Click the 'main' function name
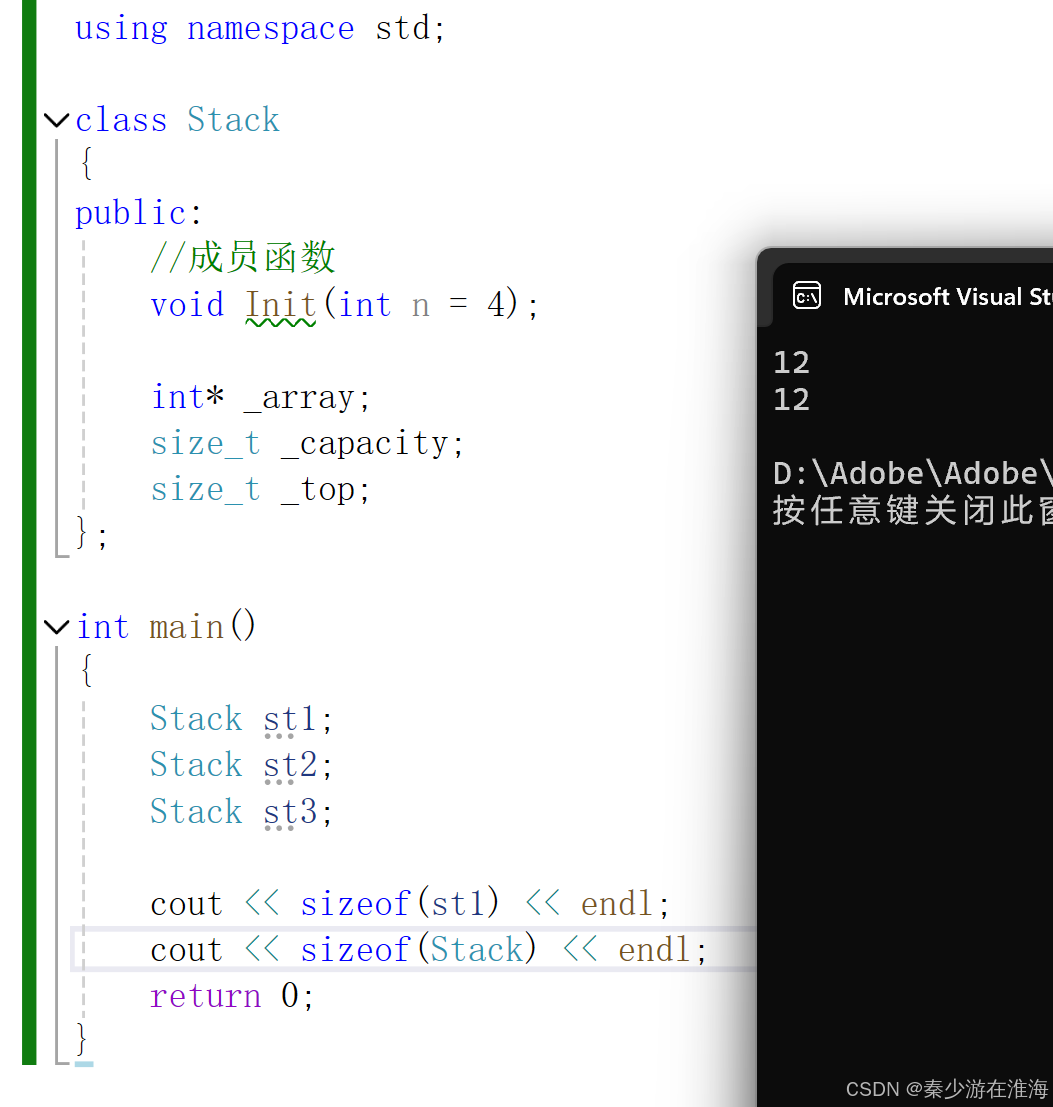The width and height of the screenshot is (1053, 1107). pyautogui.click(x=186, y=627)
